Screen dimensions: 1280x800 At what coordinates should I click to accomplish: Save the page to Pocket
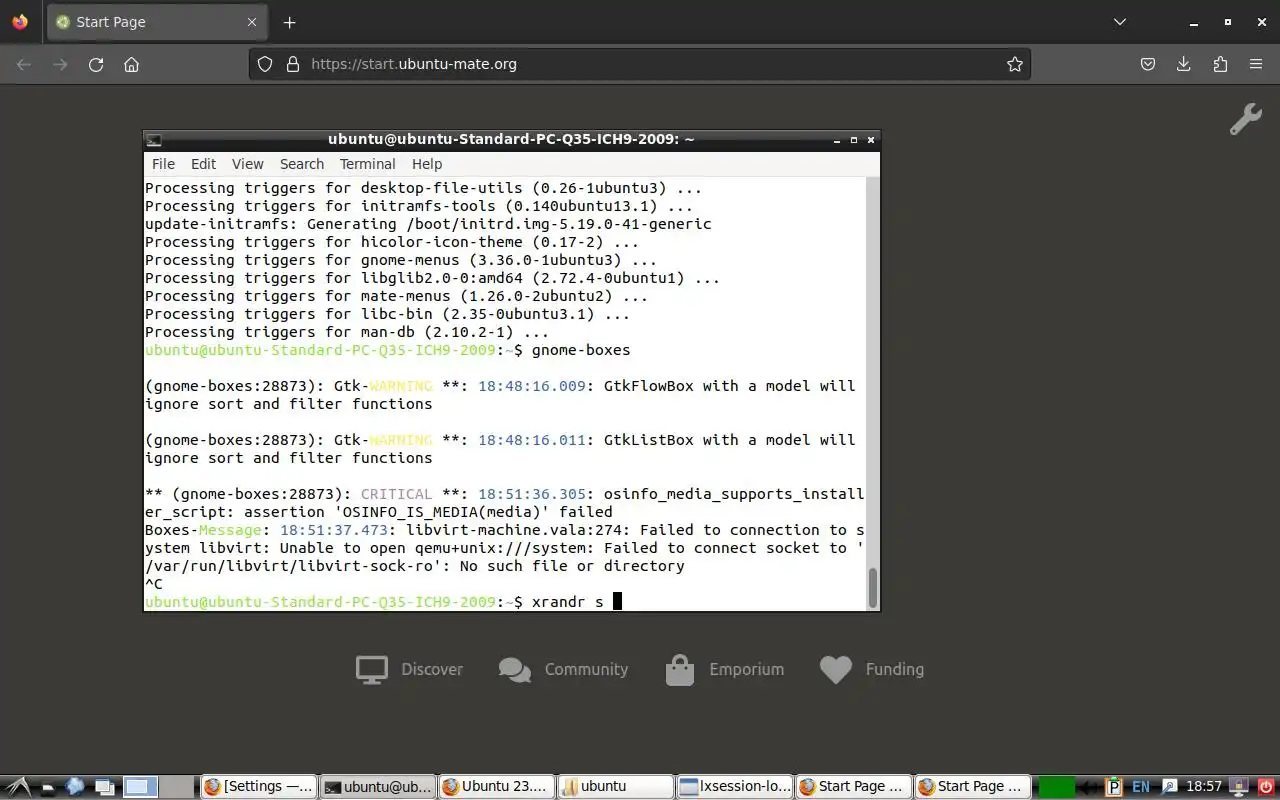1148,64
